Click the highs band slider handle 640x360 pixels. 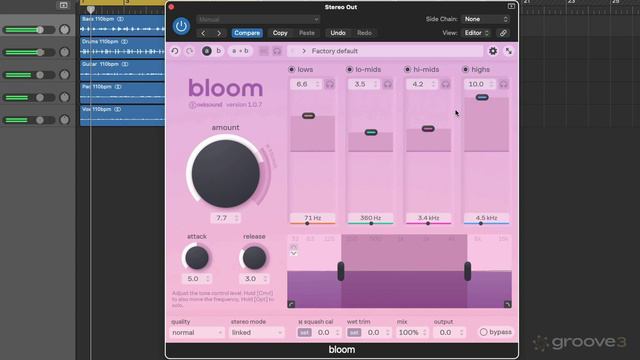(482, 97)
